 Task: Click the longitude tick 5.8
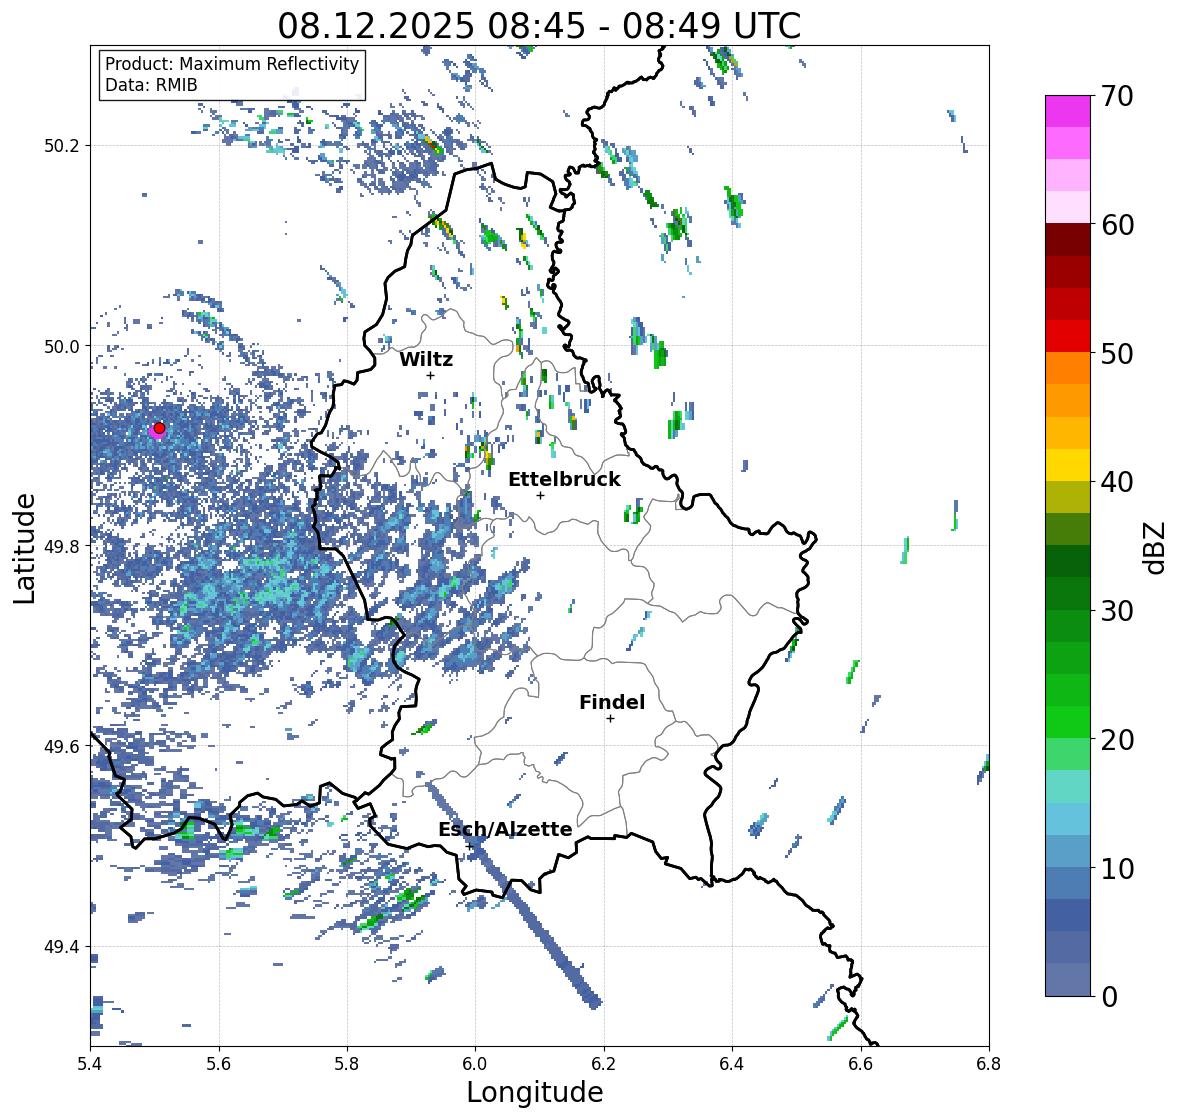point(347,1064)
